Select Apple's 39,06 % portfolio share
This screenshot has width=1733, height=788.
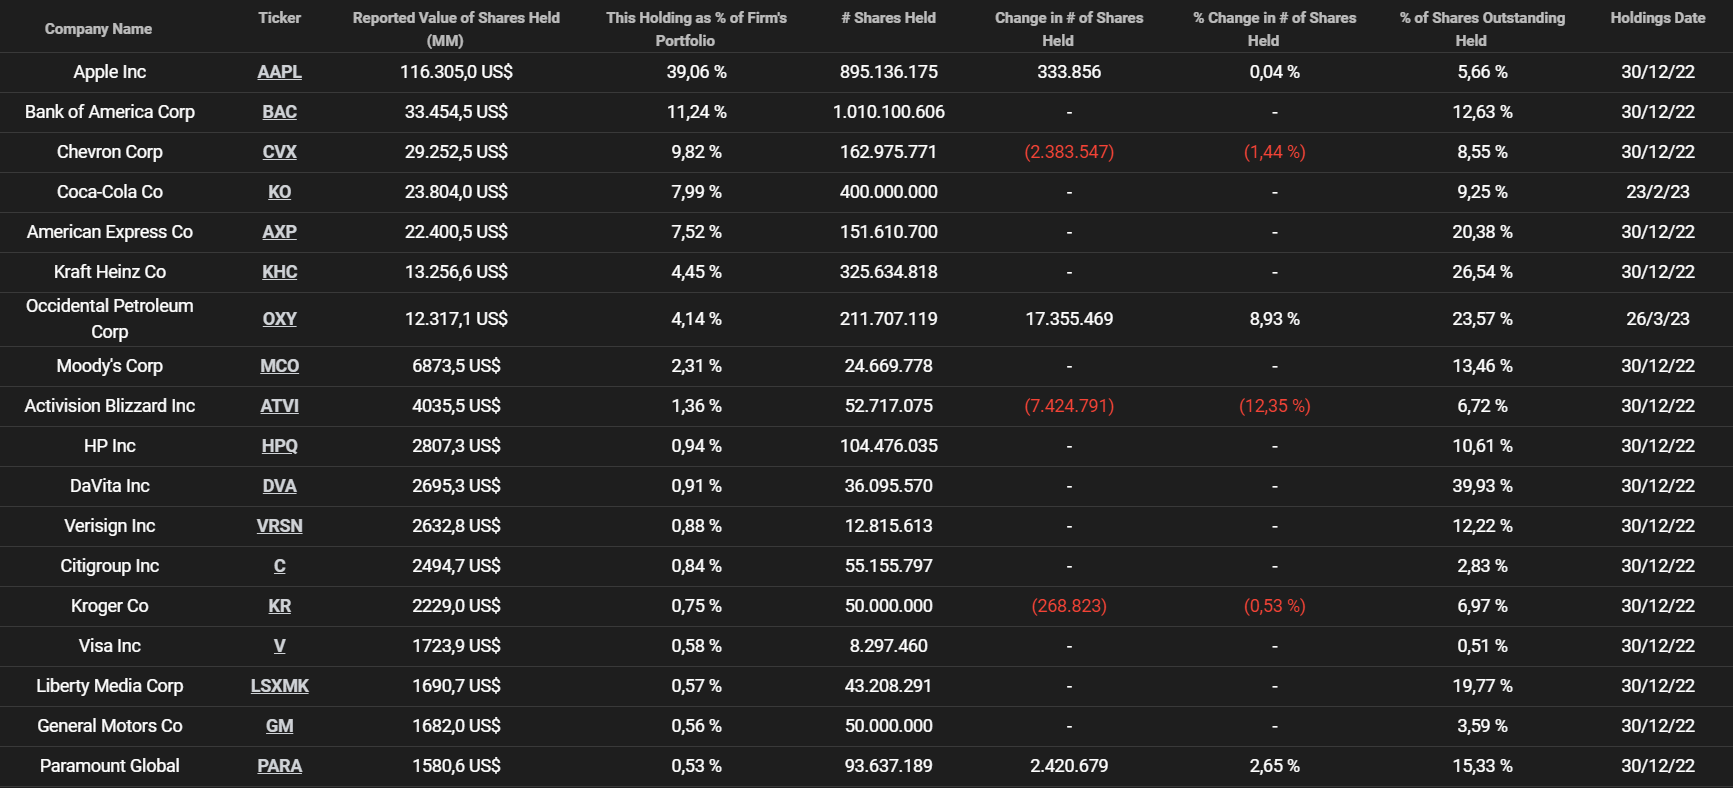(x=696, y=72)
